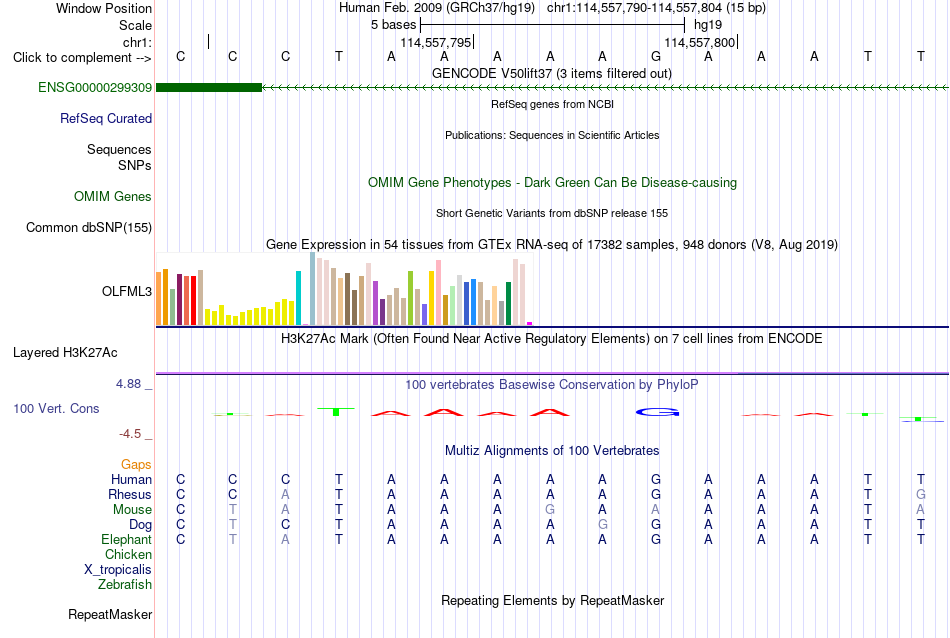Open the Layered H3K27Ac track label
950x638 pixels.
pos(65,353)
